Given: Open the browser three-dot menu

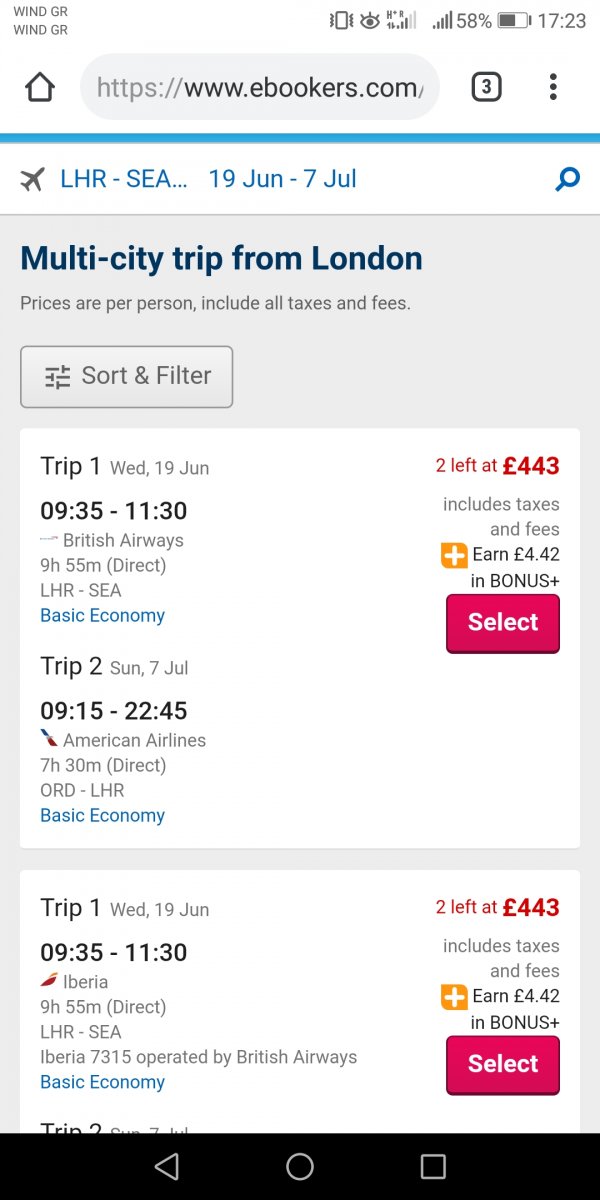Looking at the screenshot, I should pos(553,88).
